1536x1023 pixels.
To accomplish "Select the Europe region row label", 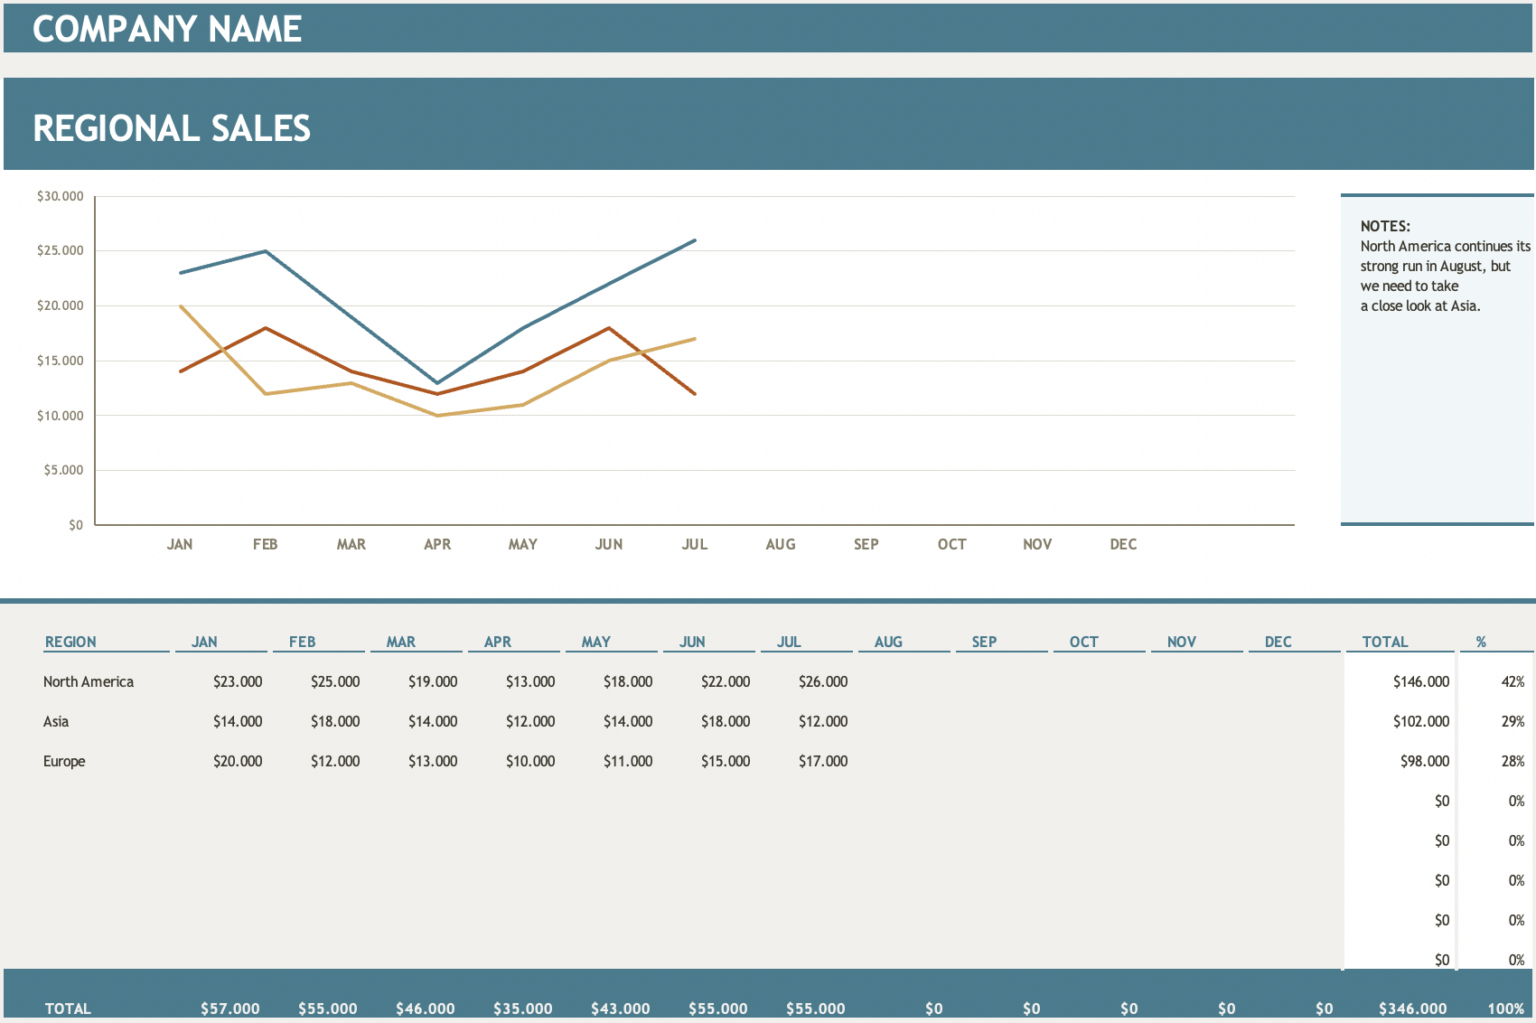I will [x=64, y=761].
